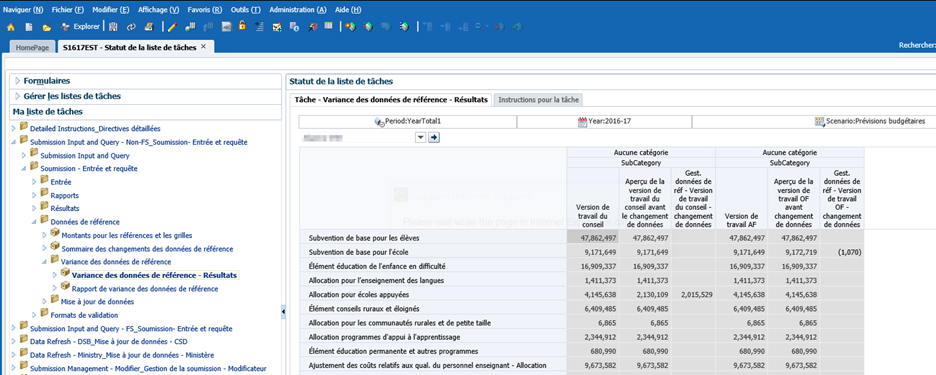Image resolution: width=936 pixels, height=375 pixels.
Task: Click the document with blue info badge icon
Action: (x=294, y=27)
